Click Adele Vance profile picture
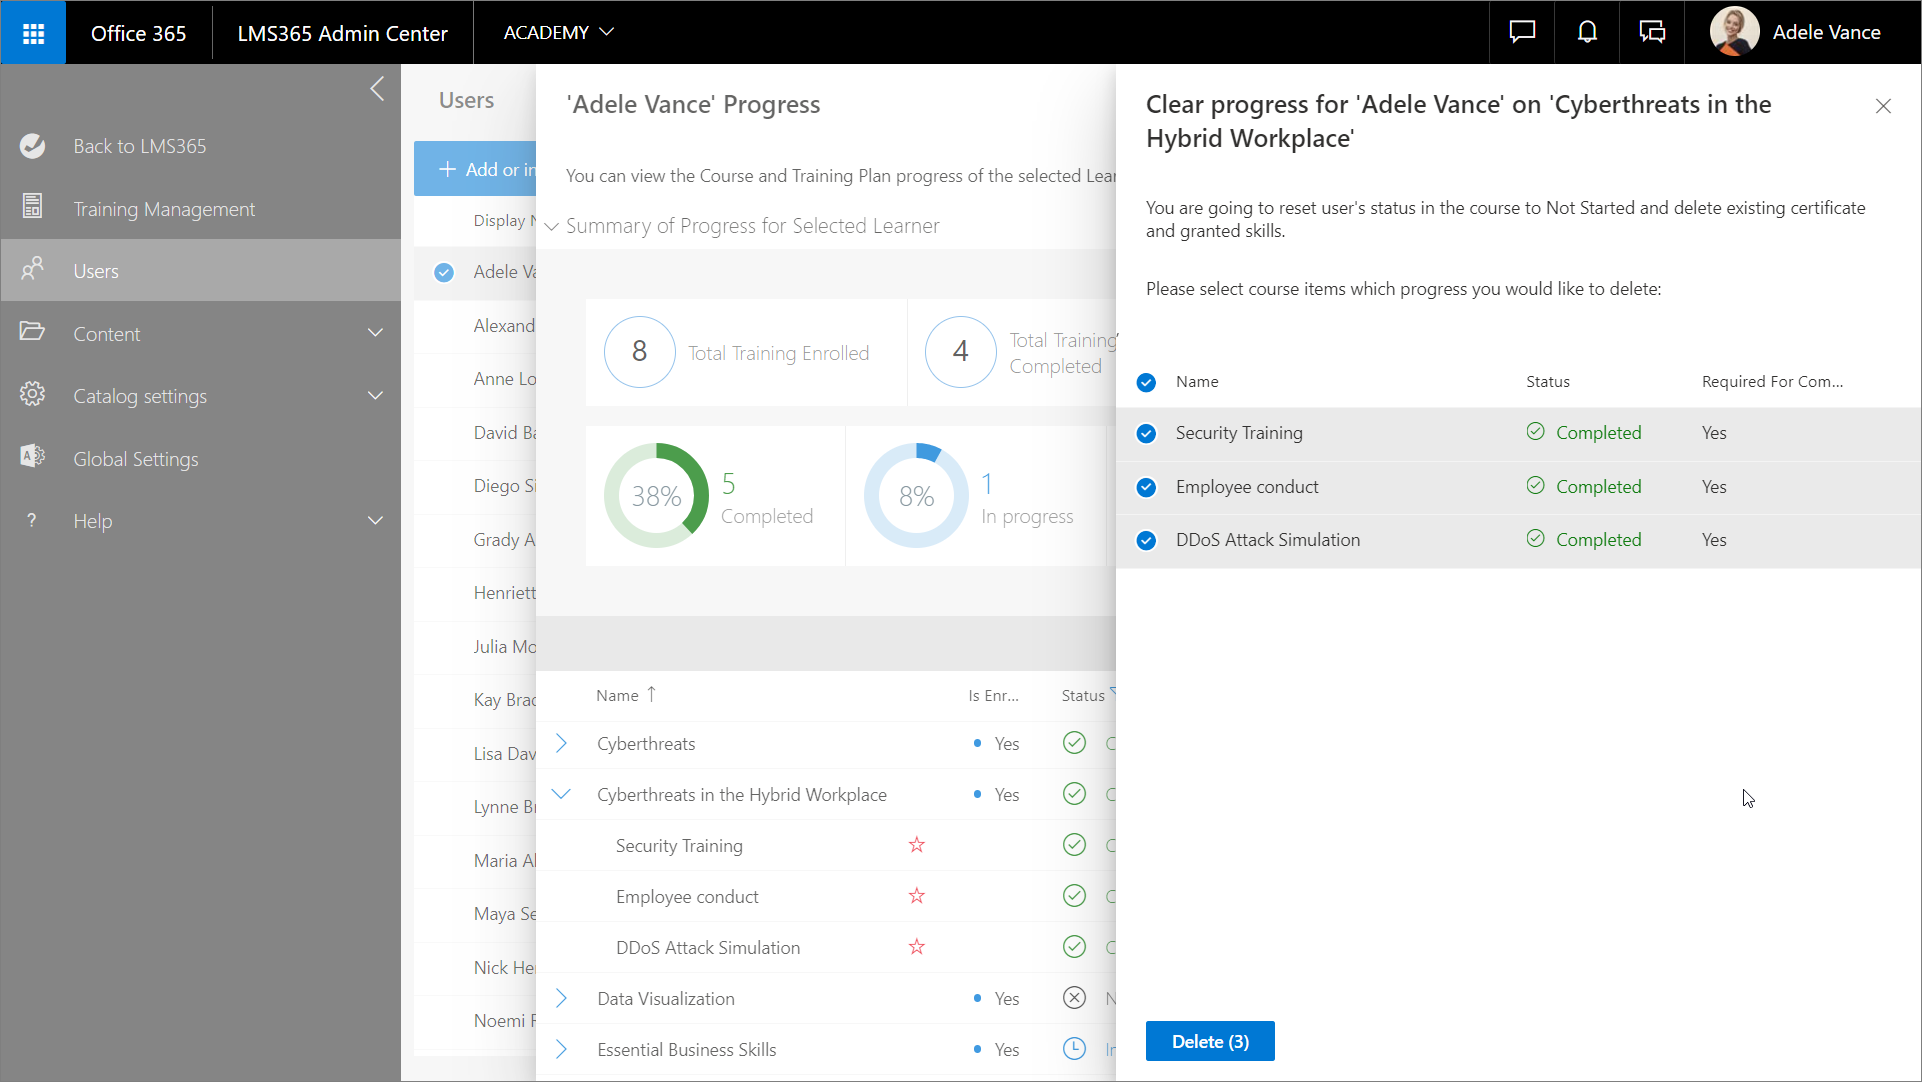Screen dimensions: 1922x1082 1734,32
